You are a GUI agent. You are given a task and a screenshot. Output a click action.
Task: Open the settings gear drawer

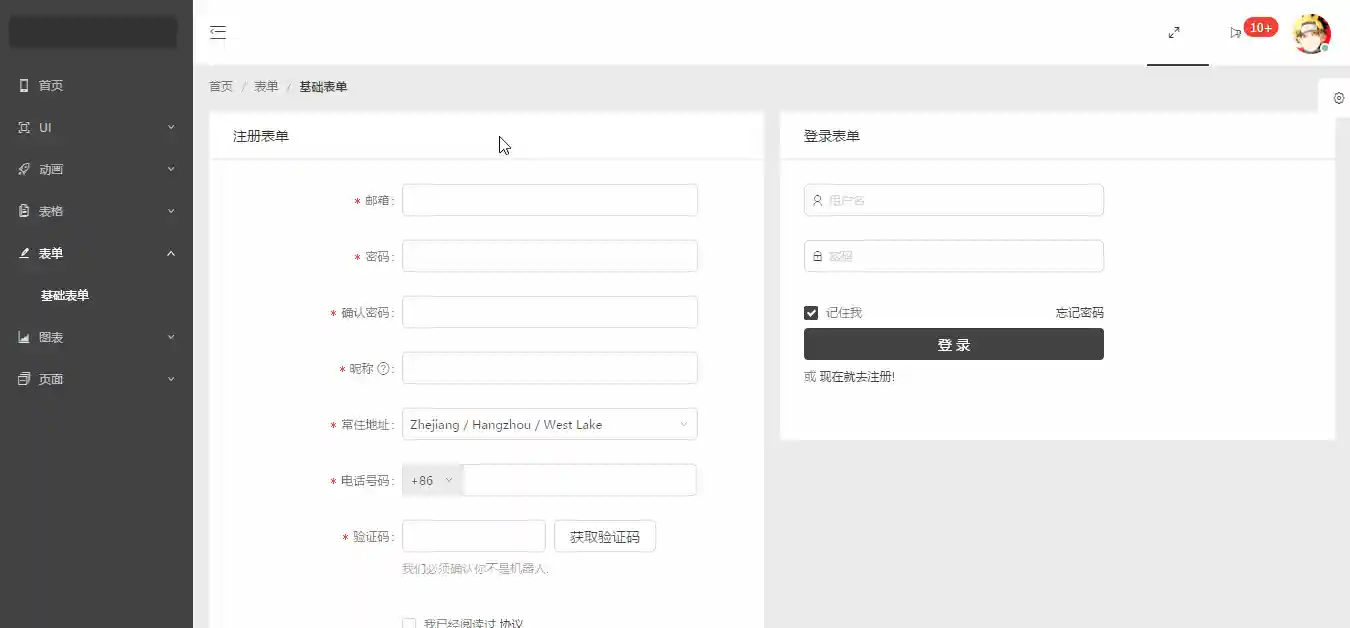pos(1338,98)
